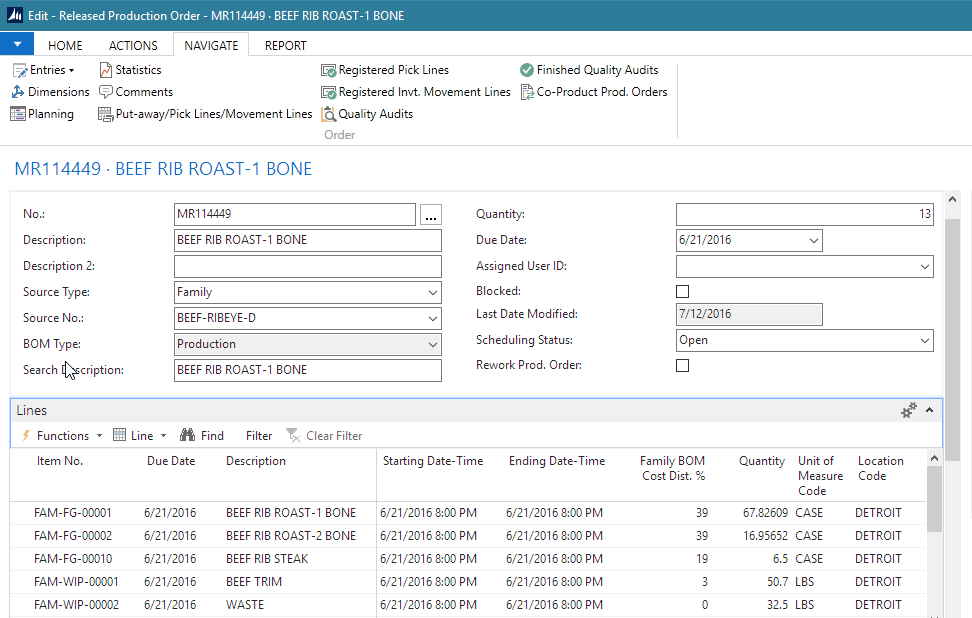Image resolution: width=972 pixels, height=618 pixels.
Task: Expand the Source Type dropdown
Action: 432,293
